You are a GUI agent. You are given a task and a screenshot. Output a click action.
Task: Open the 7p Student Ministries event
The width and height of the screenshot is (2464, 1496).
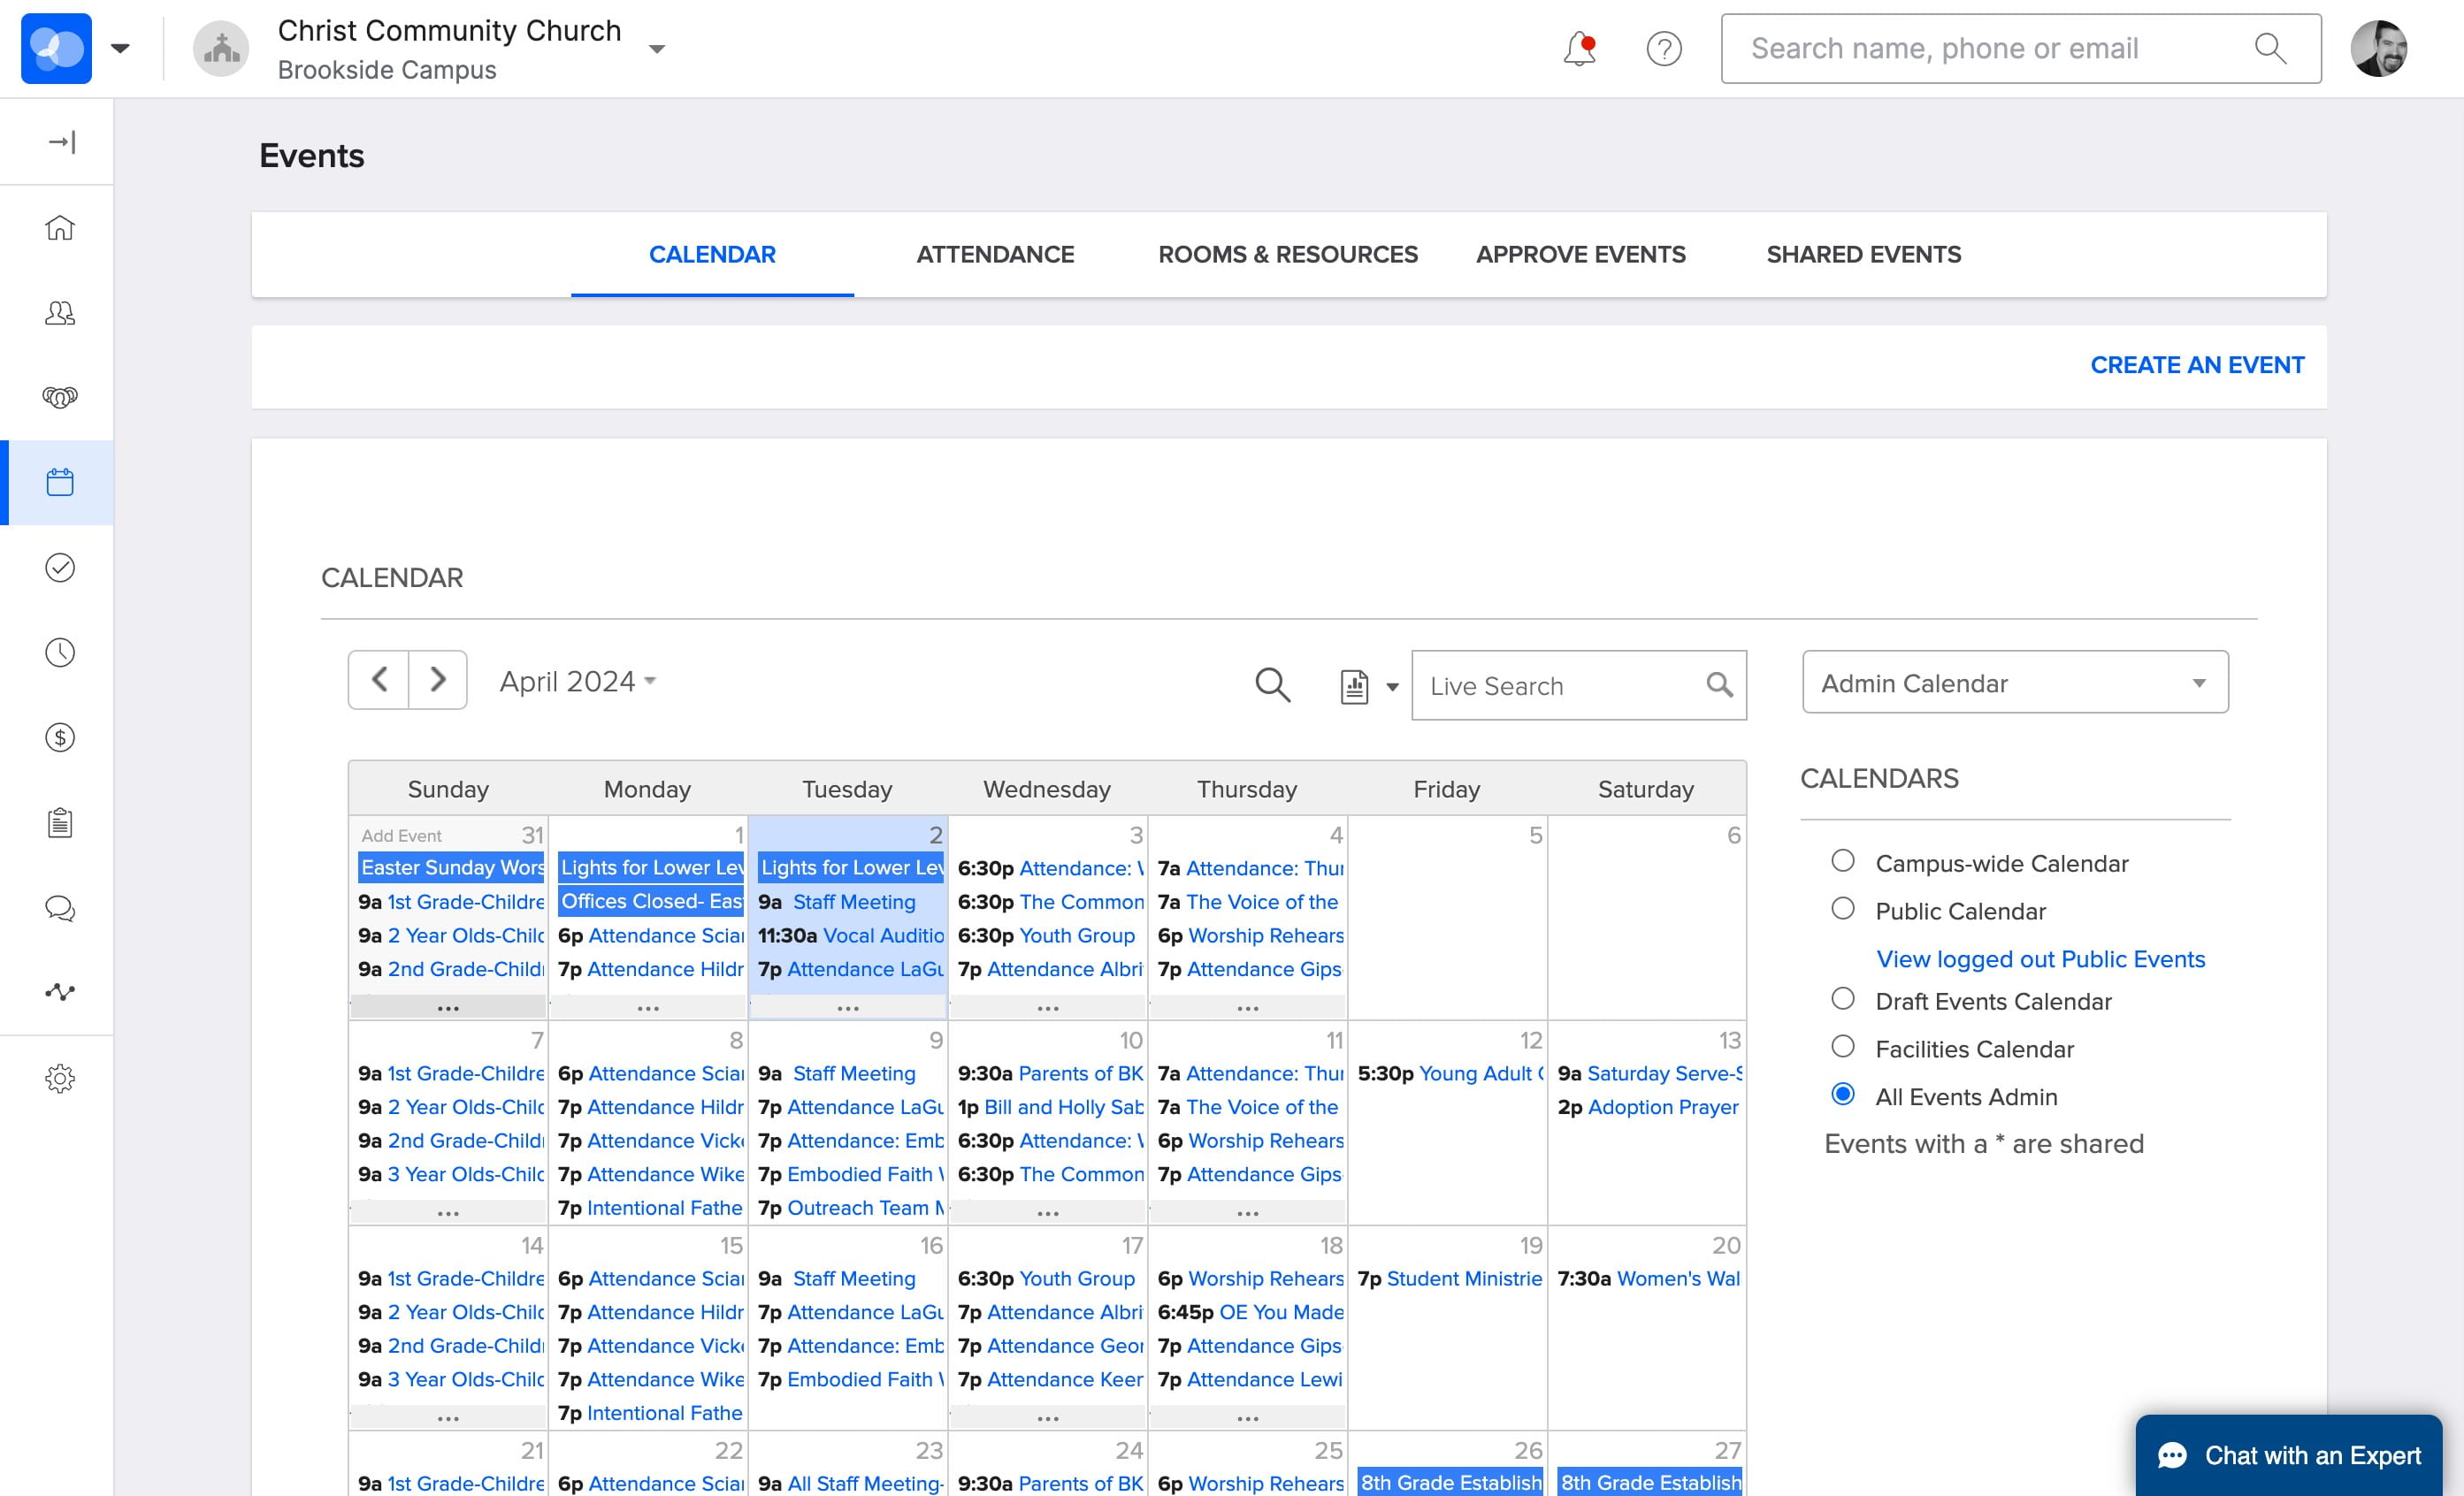point(1450,1278)
